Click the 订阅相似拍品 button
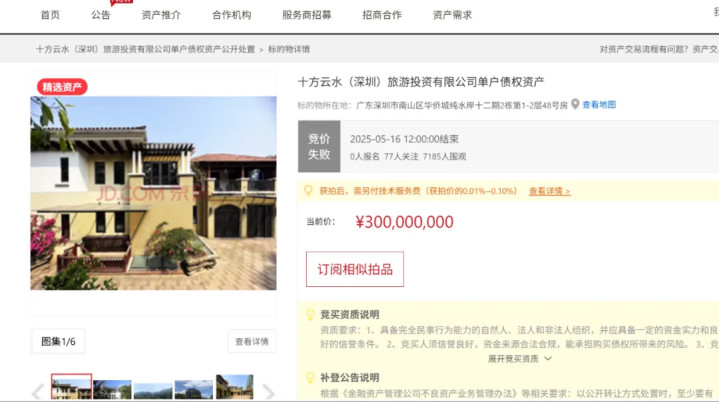Image resolution: width=719 pixels, height=402 pixels. pos(355,269)
